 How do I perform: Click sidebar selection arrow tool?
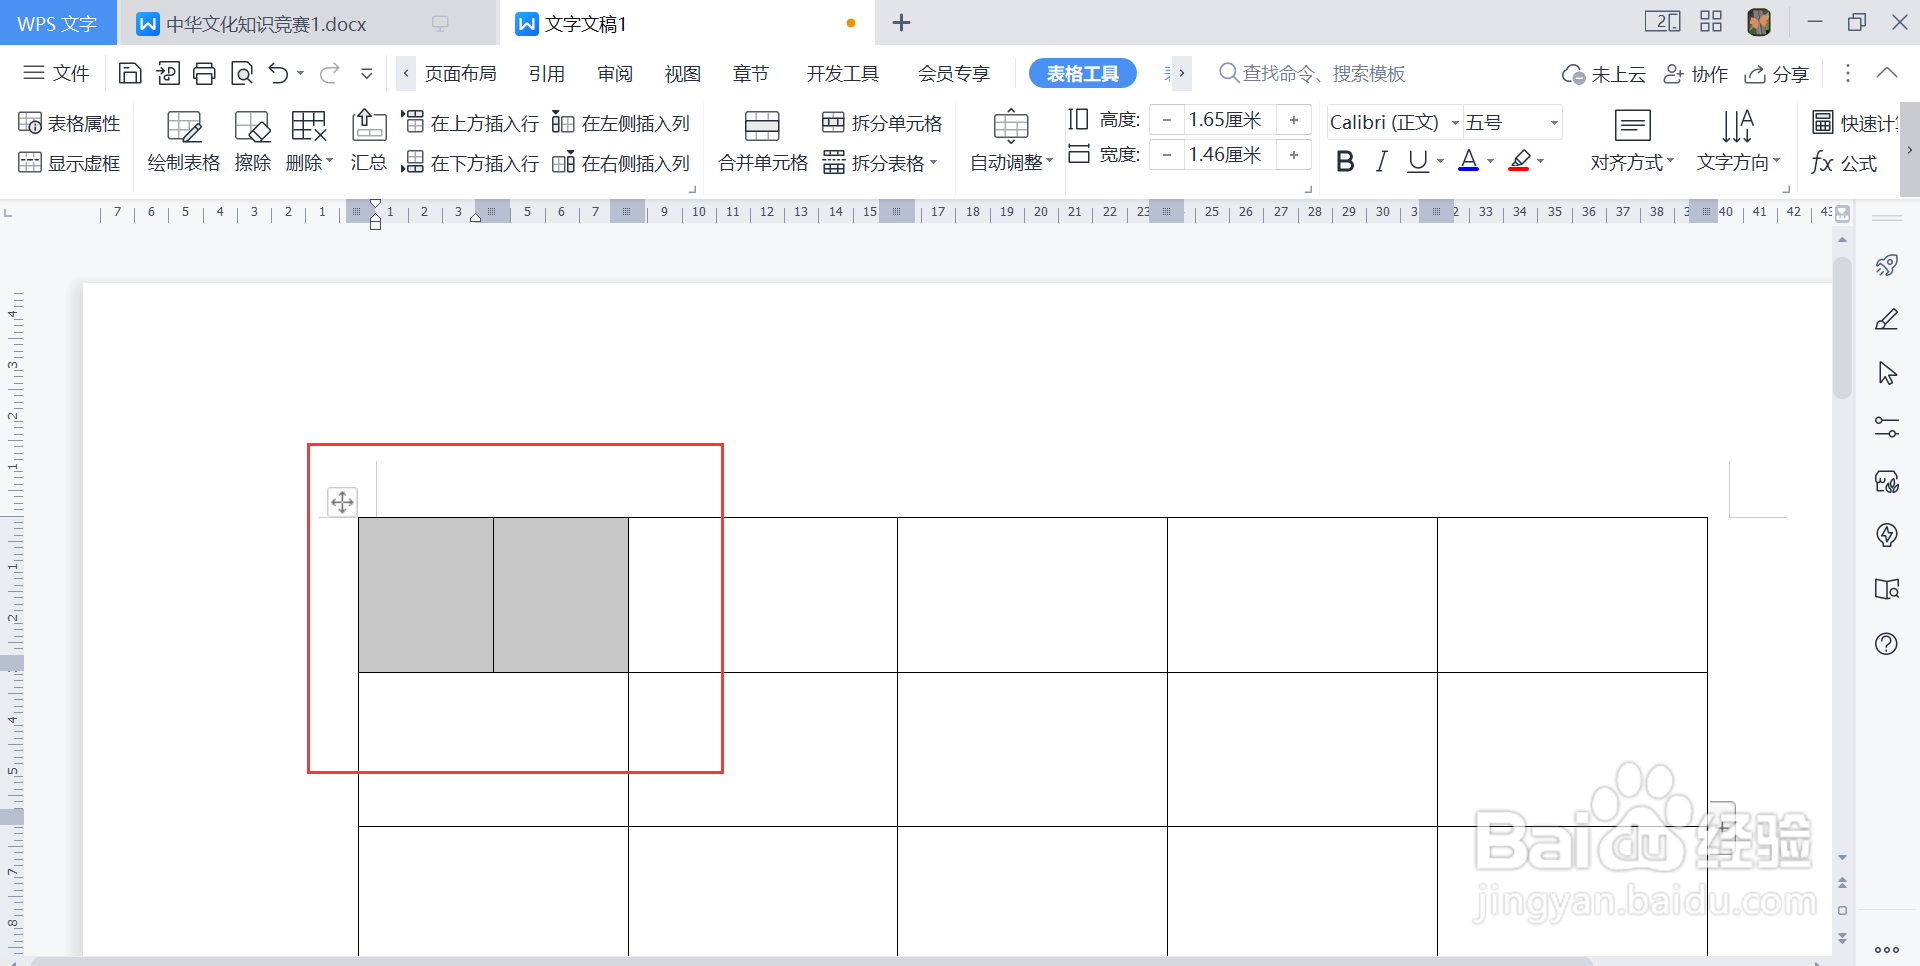[1887, 373]
